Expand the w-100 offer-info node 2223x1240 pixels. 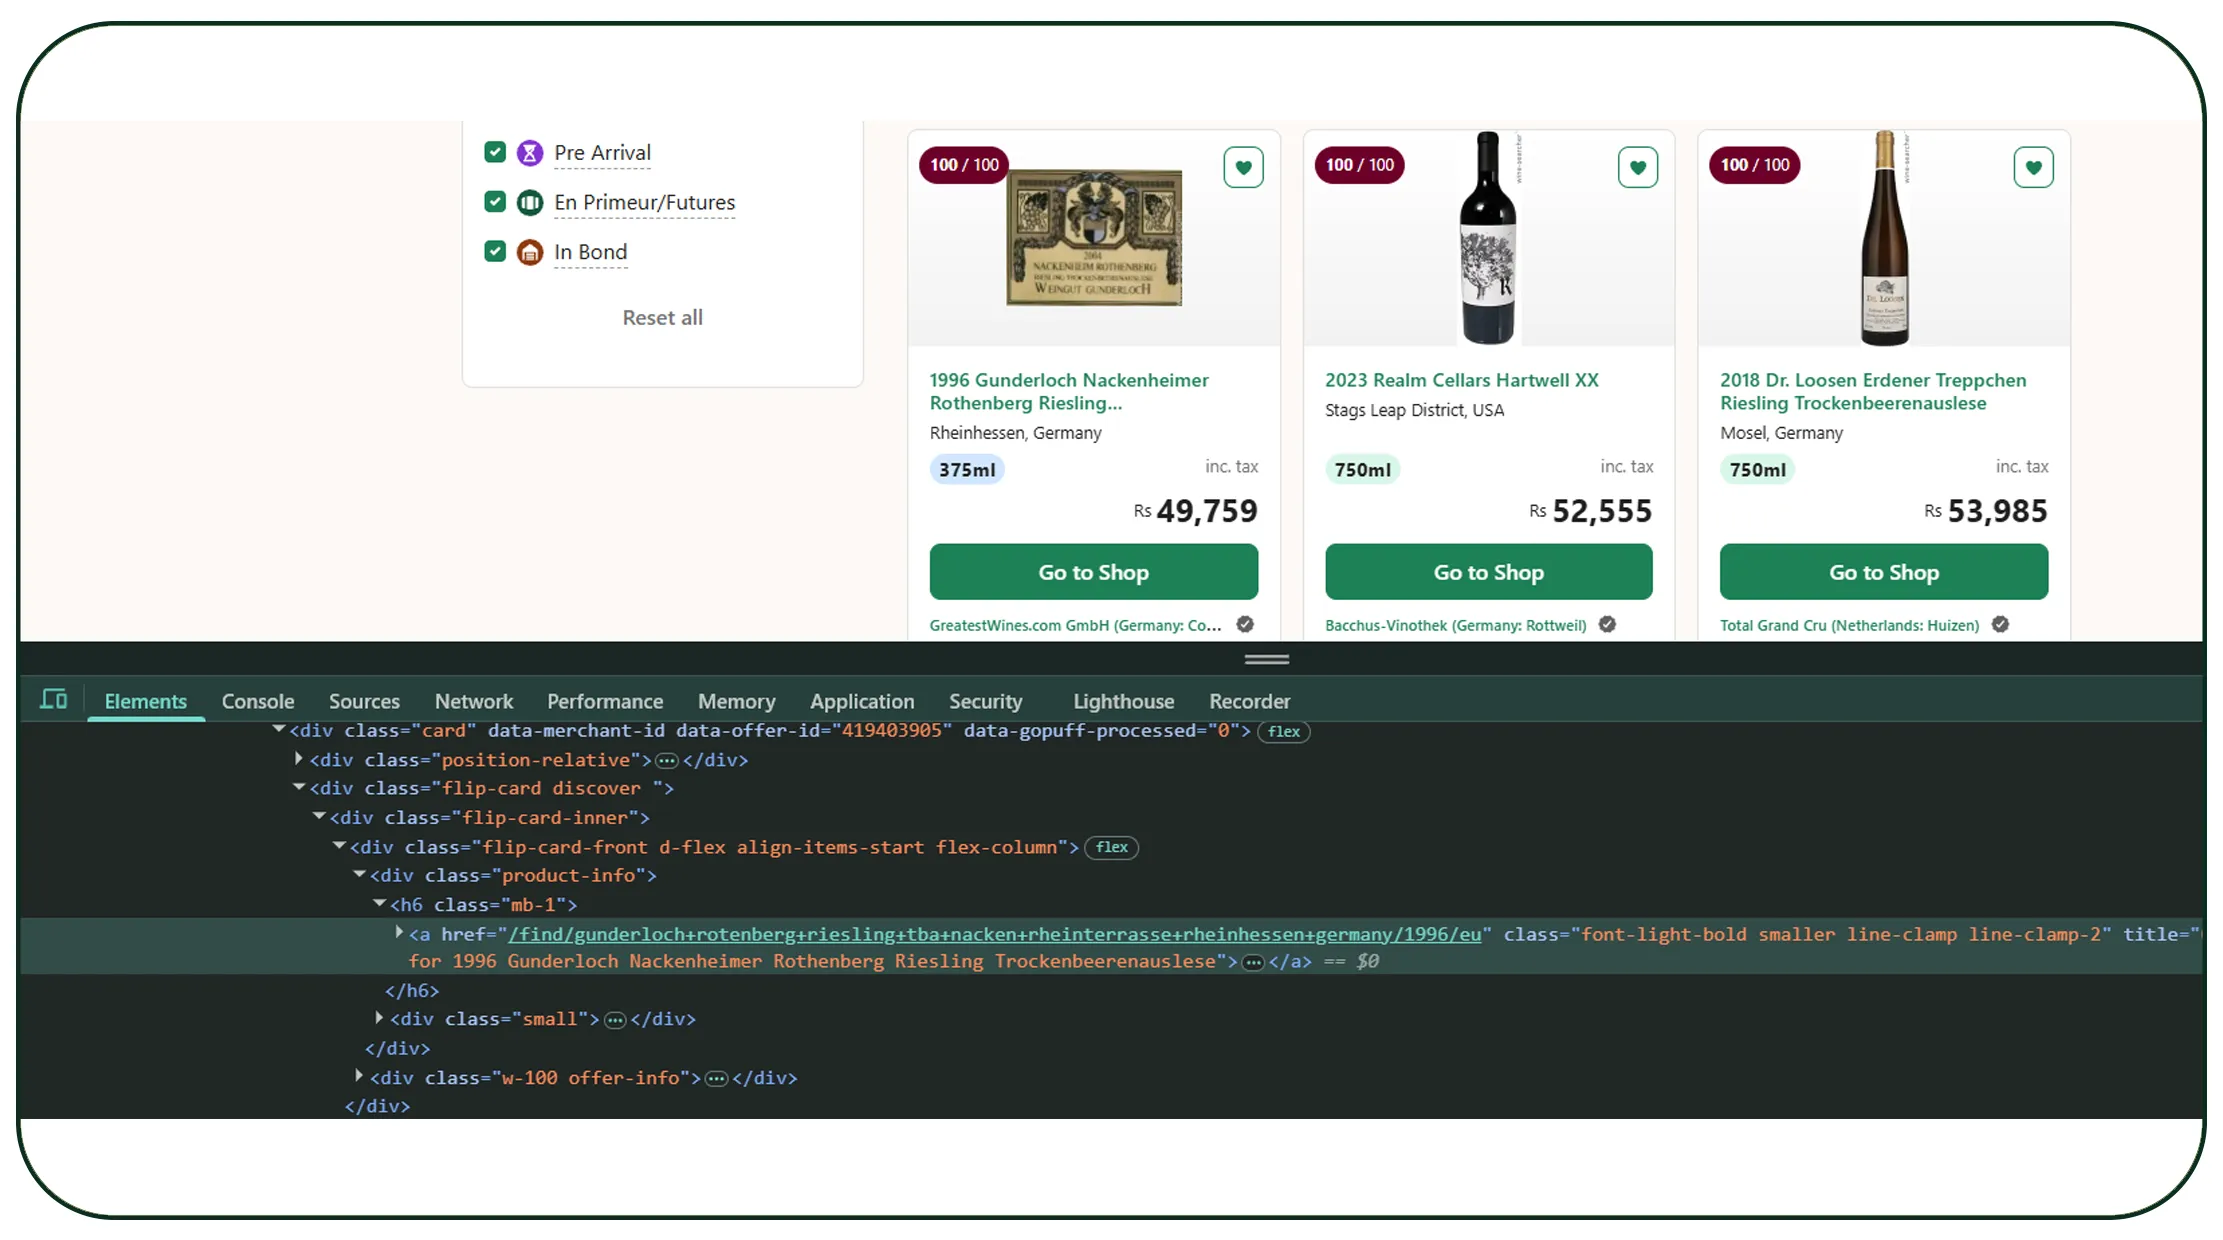359,1076
